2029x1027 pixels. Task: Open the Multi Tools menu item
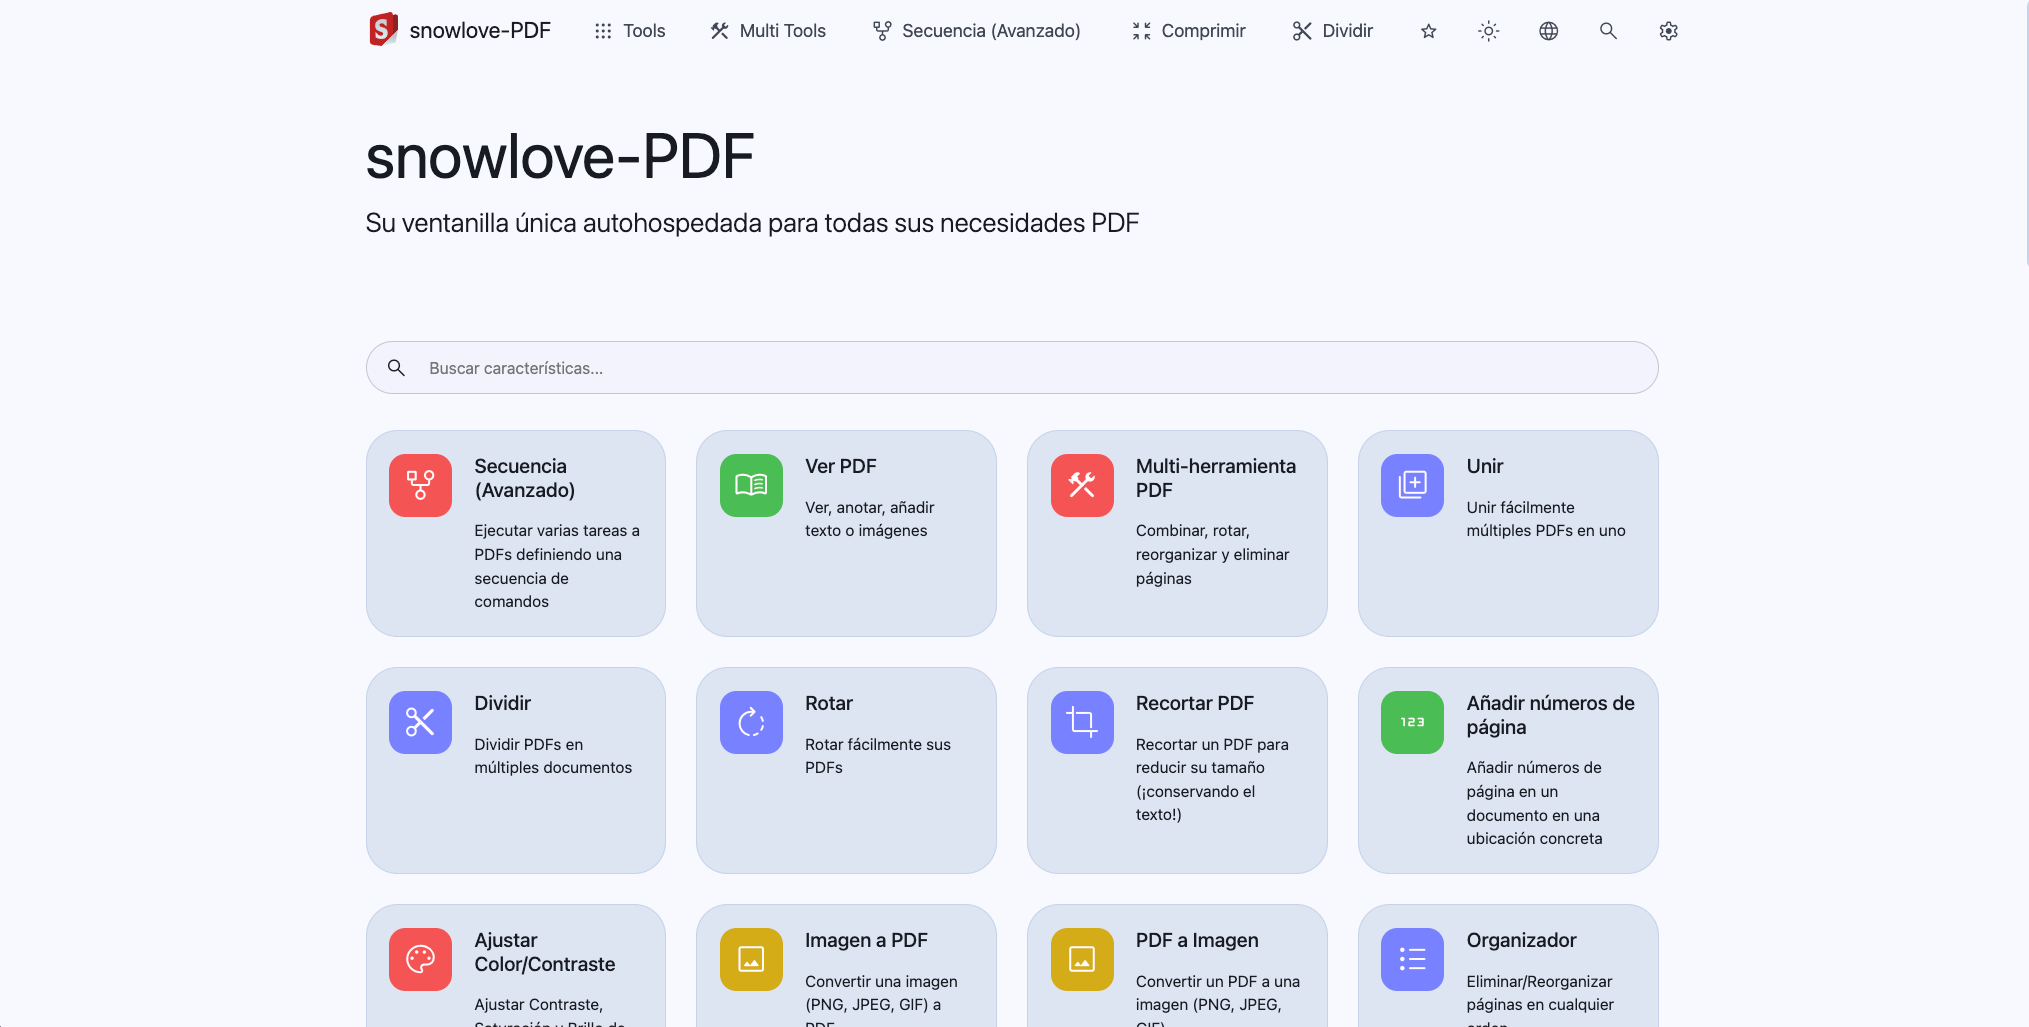(x=768, y=31)
